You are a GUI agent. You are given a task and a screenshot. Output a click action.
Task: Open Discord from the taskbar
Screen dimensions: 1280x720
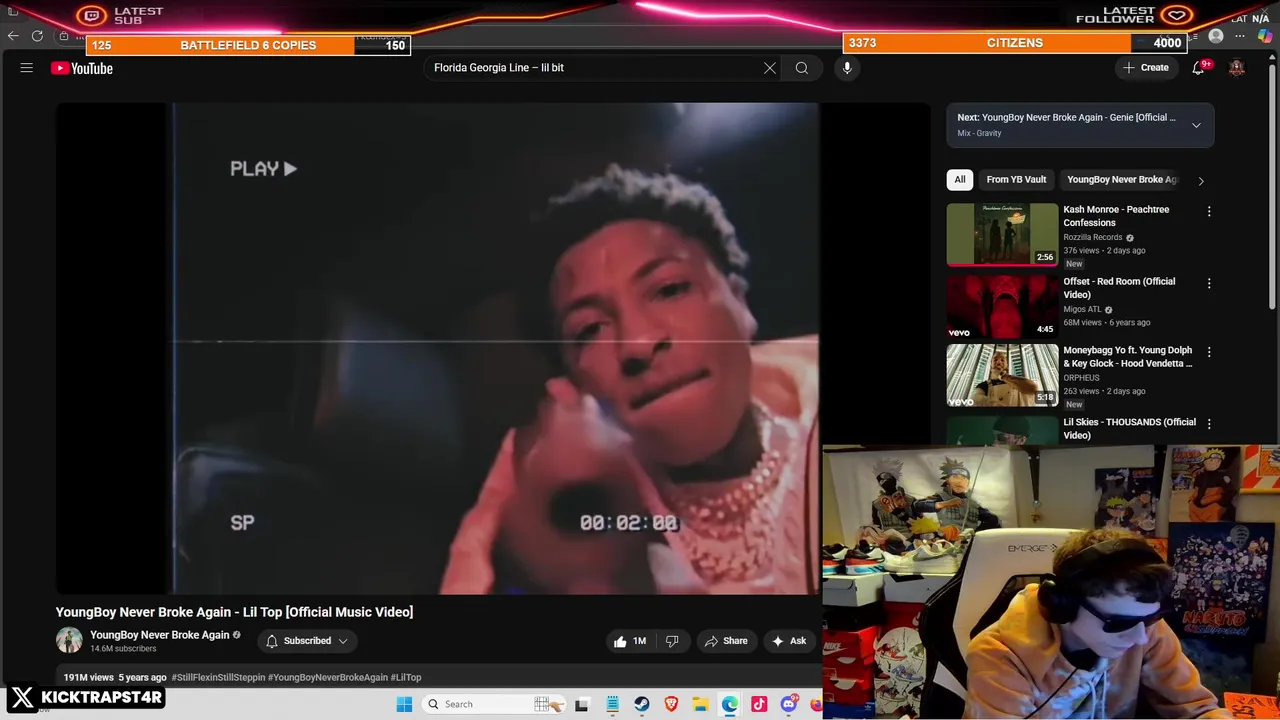coord(789,704)
